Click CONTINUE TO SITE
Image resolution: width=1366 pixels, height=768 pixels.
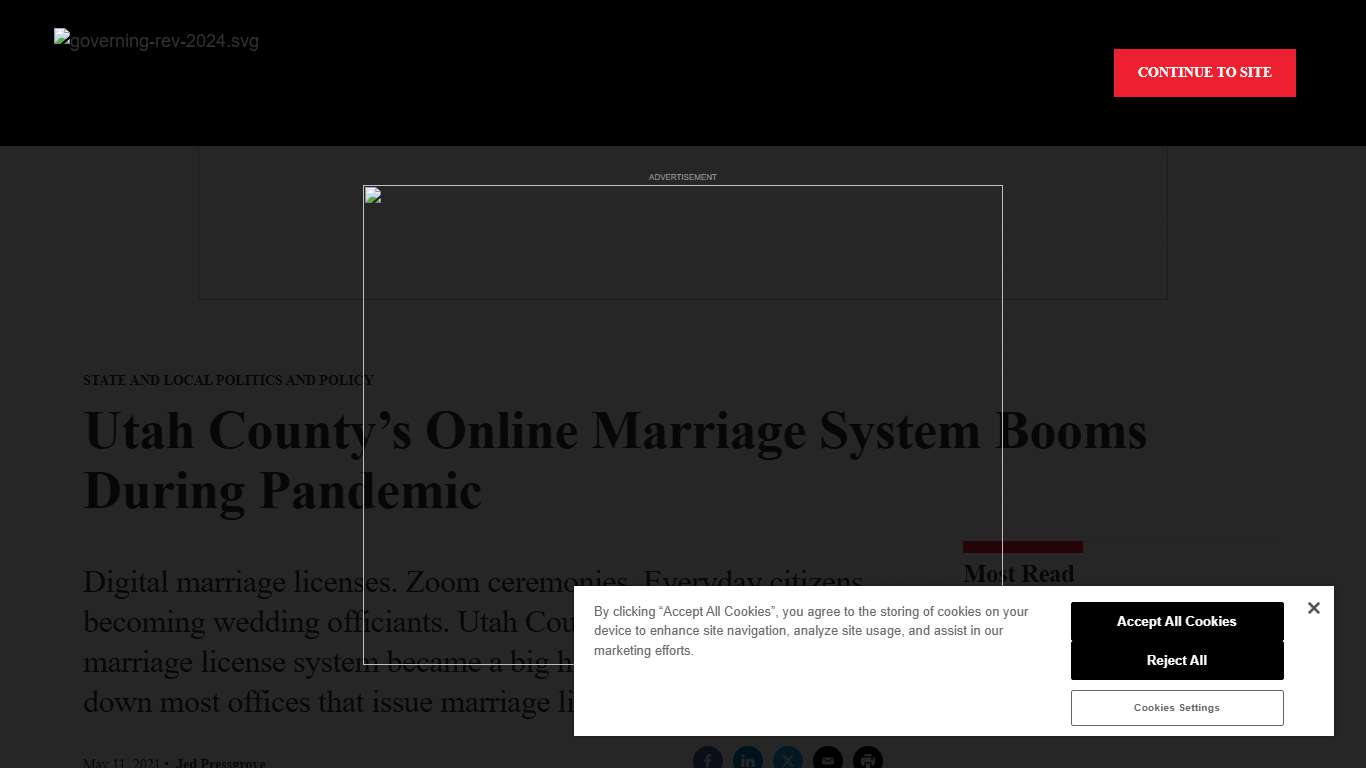tap(1204, 72)
